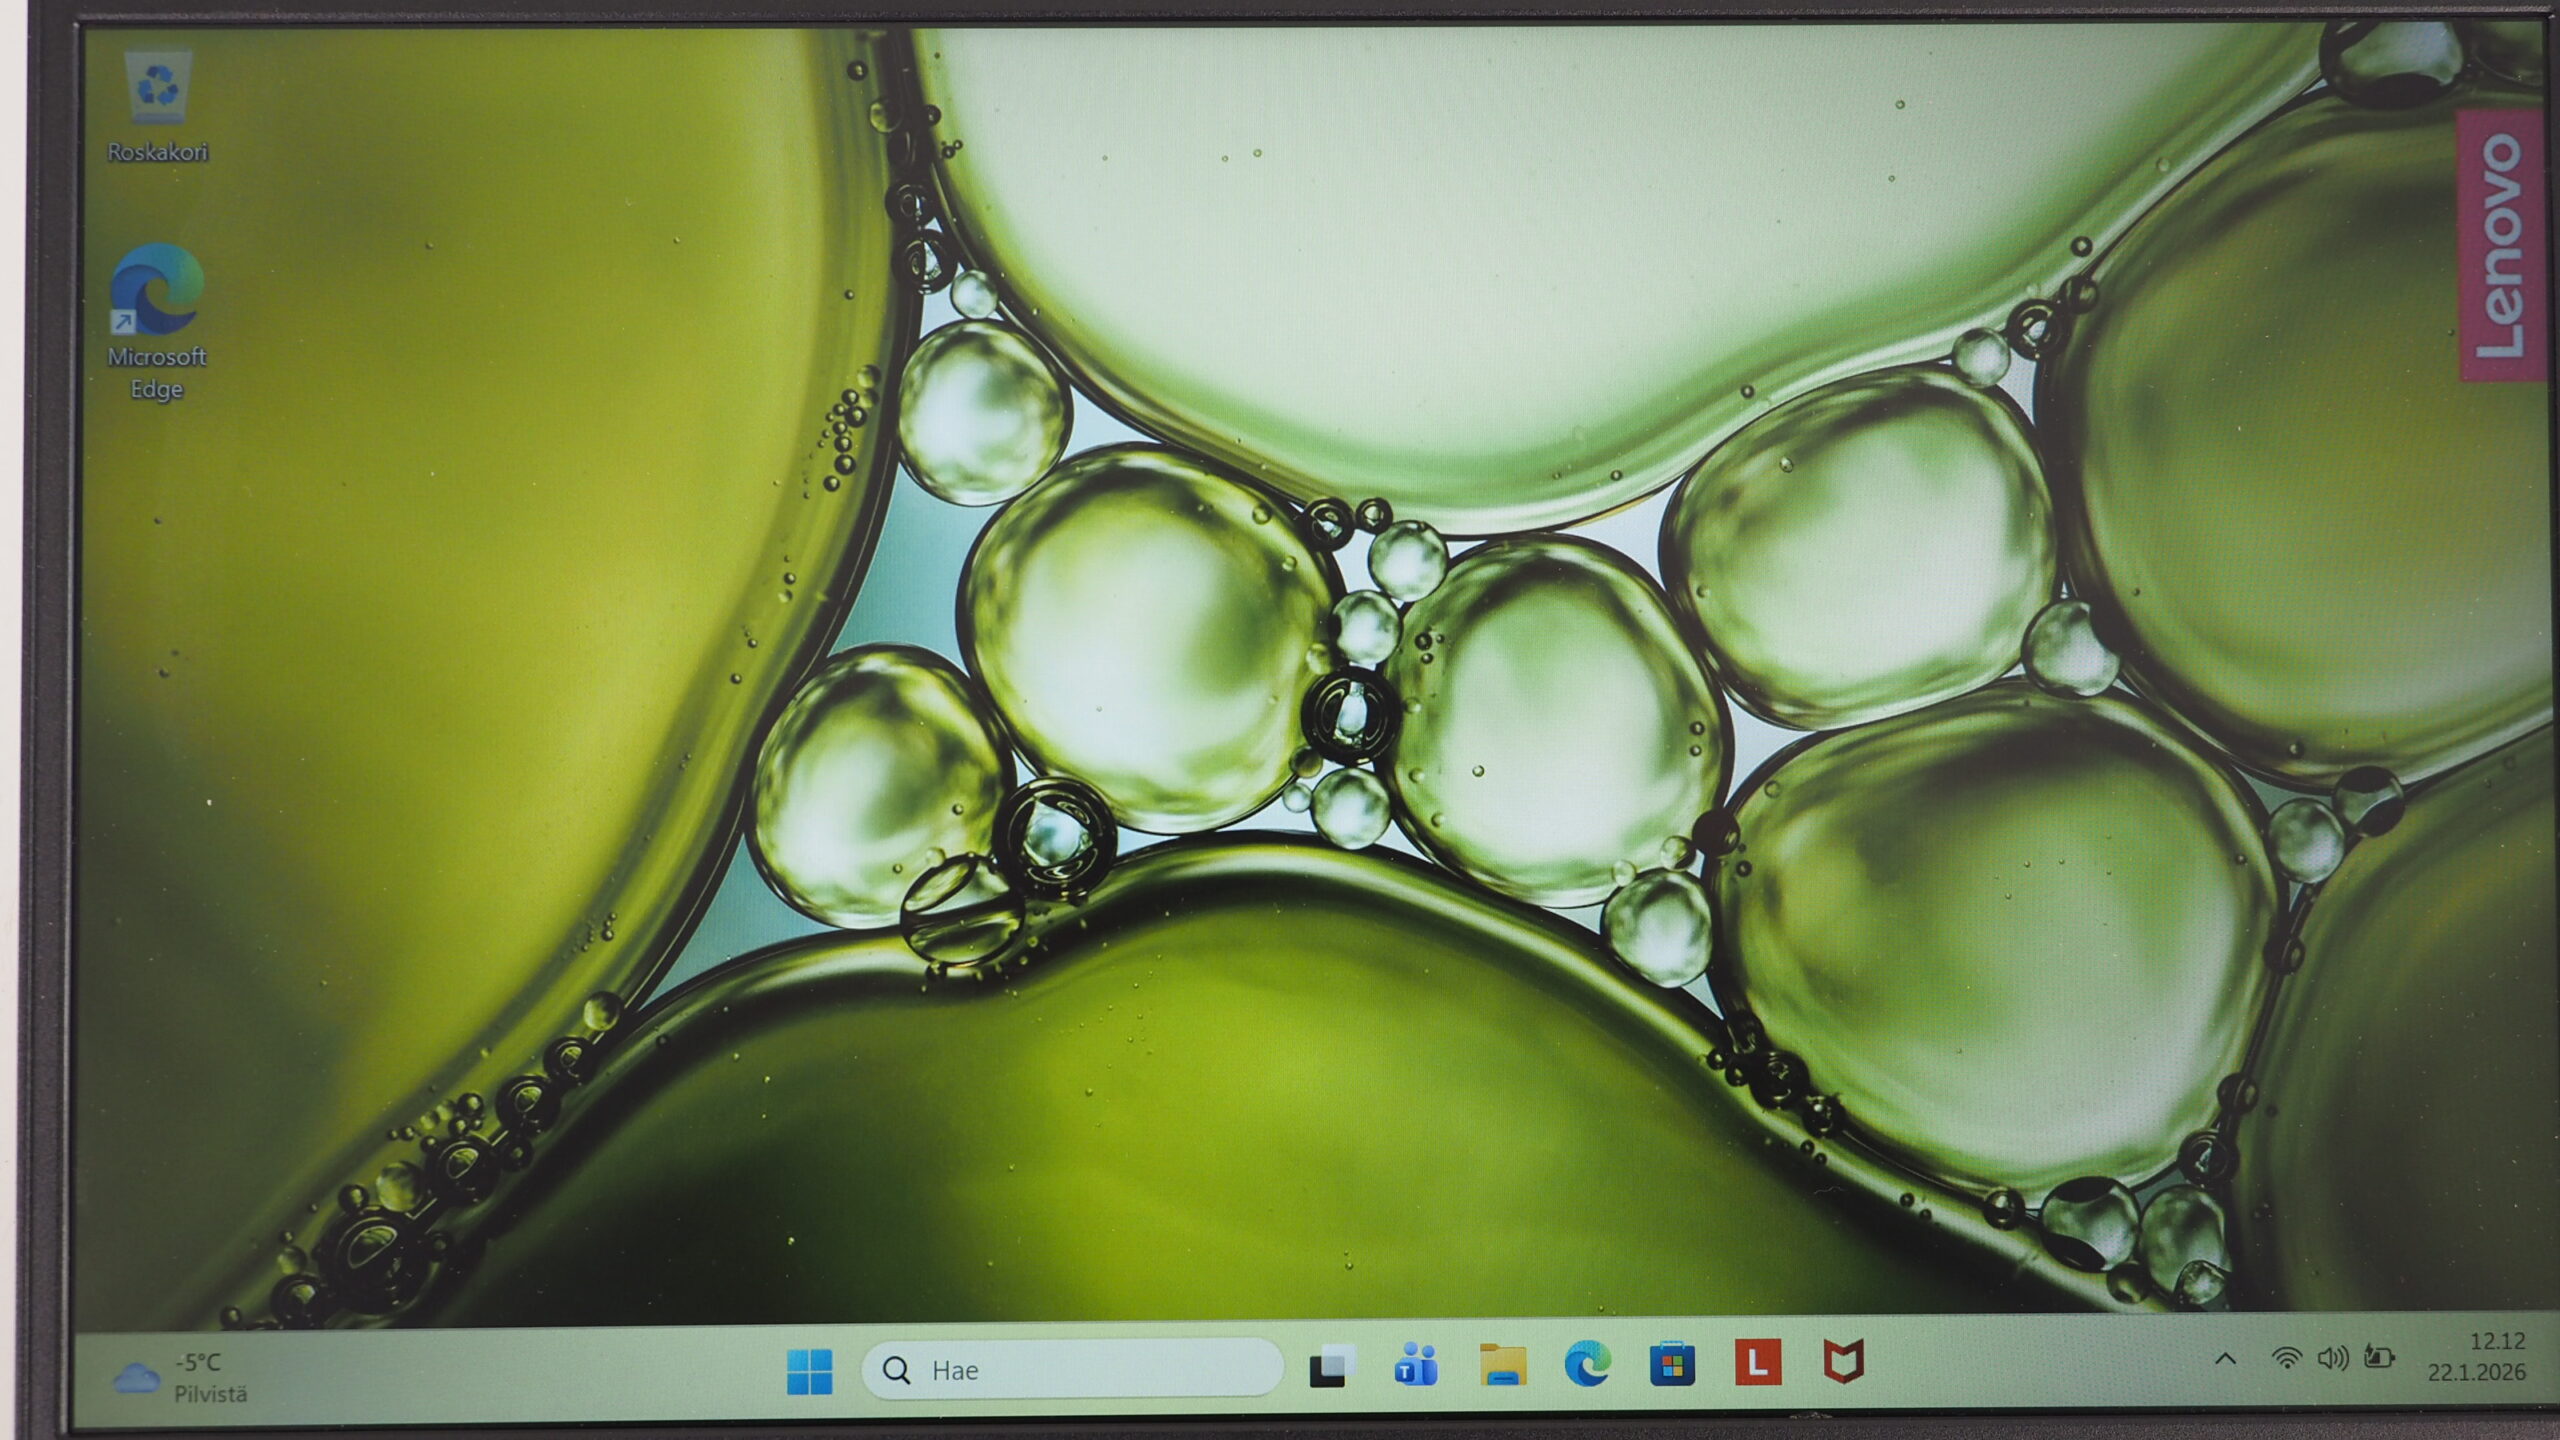
Task: Click the magnifier icon in search
Action: click(897, 1370)
